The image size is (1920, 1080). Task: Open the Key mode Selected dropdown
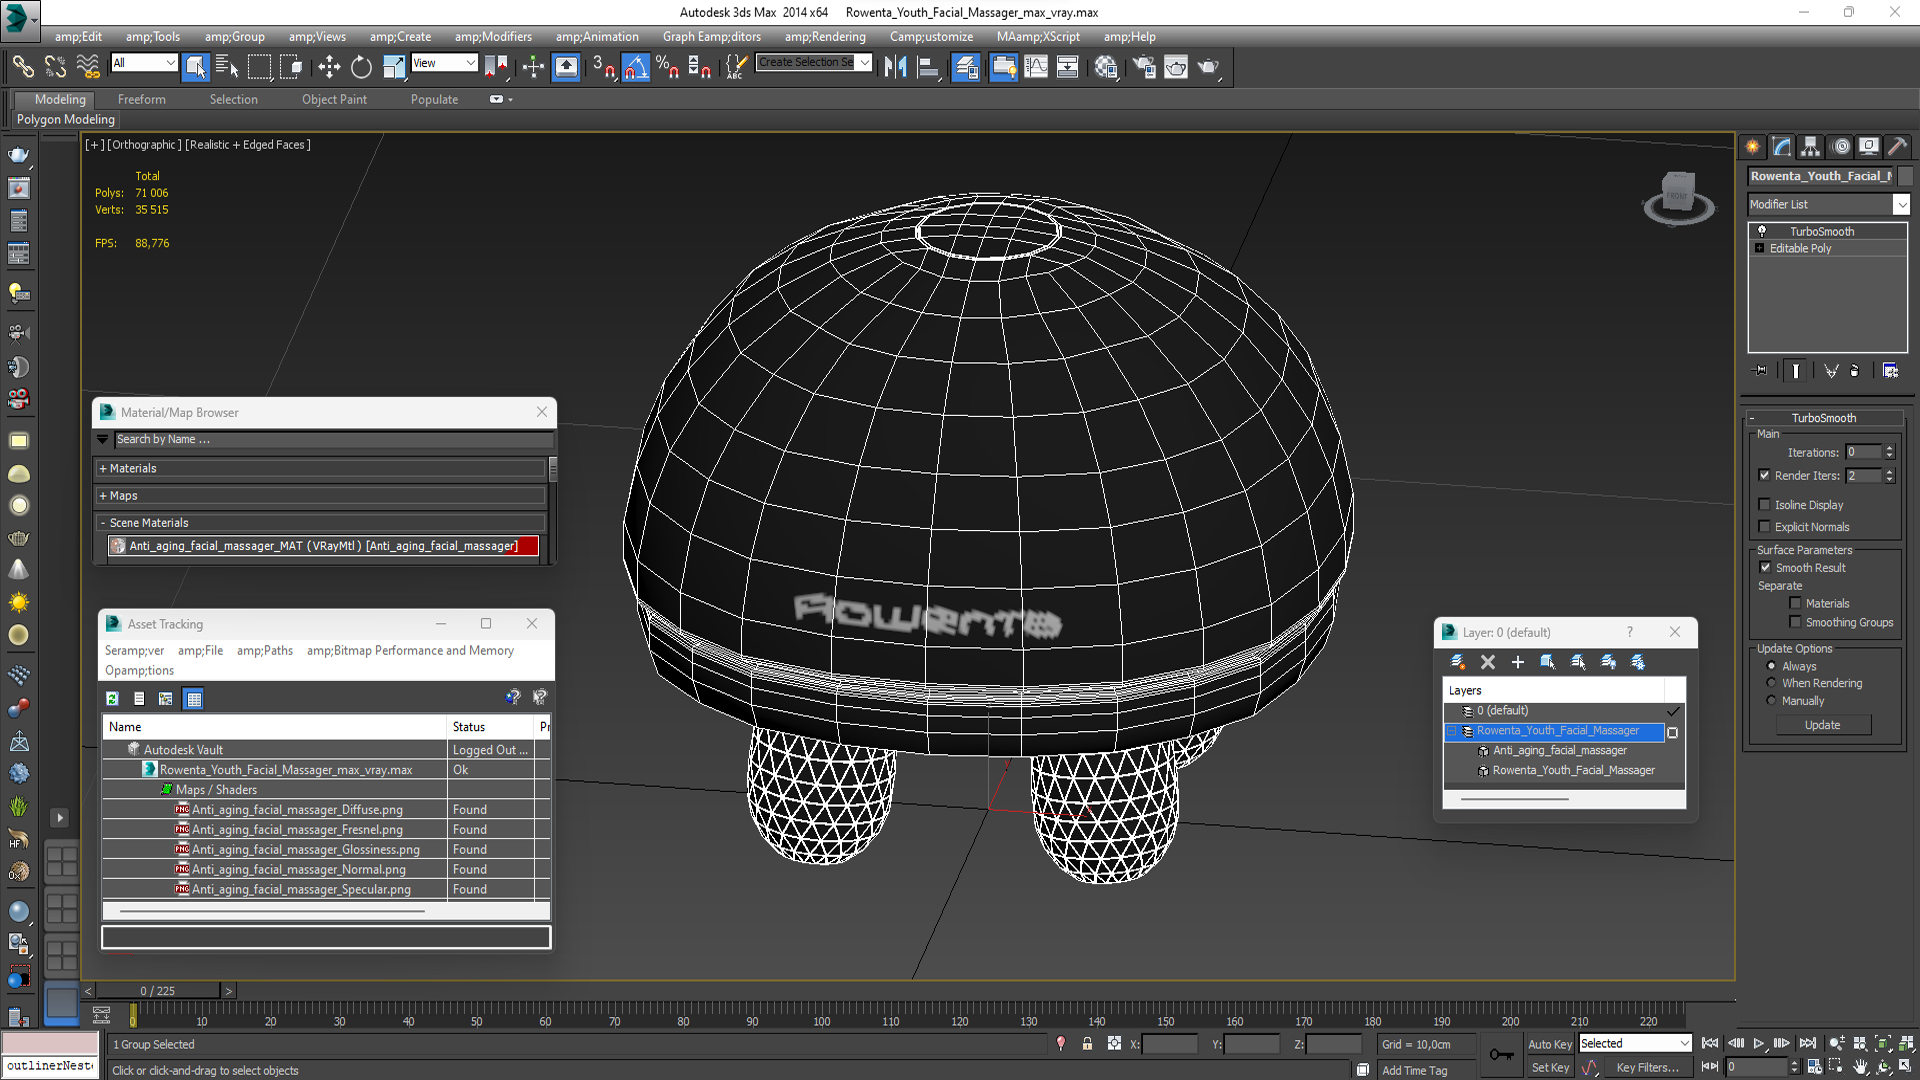pos(1635,1043)
